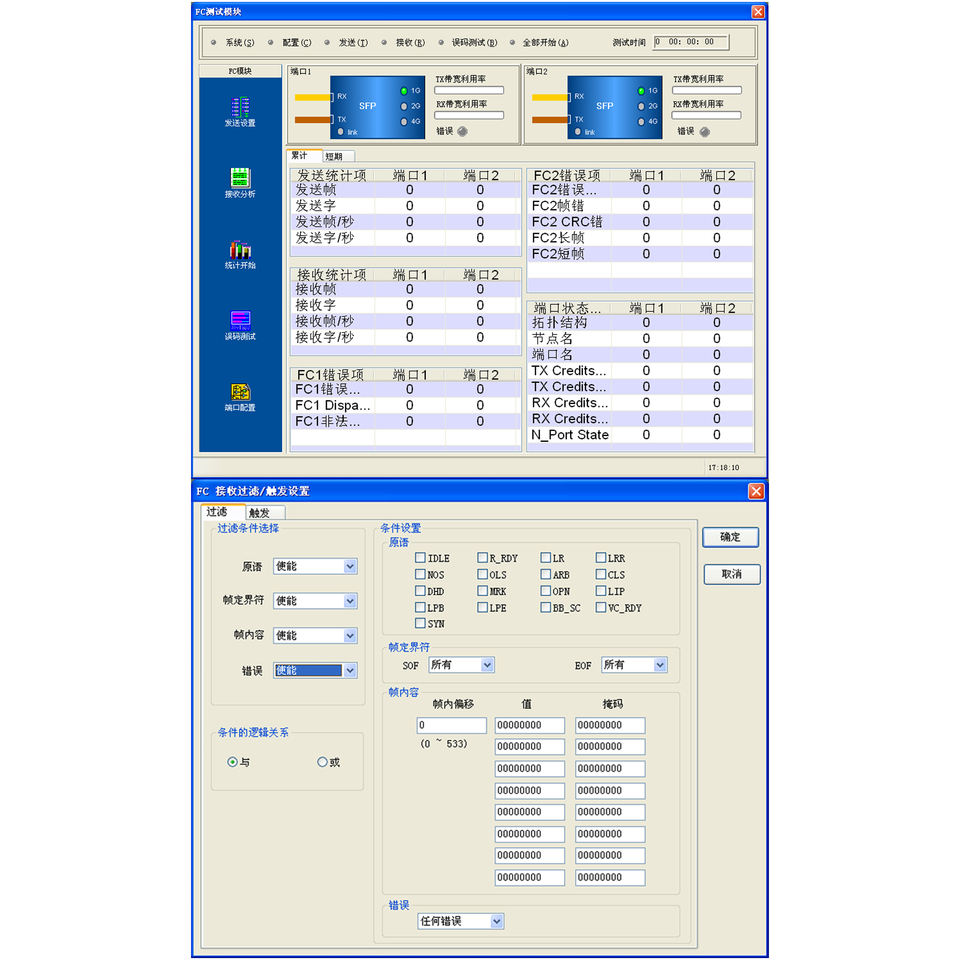960x960 pixels.
Task: Click the port 1 1G speed indicator
Action: (x=404, y=91)
